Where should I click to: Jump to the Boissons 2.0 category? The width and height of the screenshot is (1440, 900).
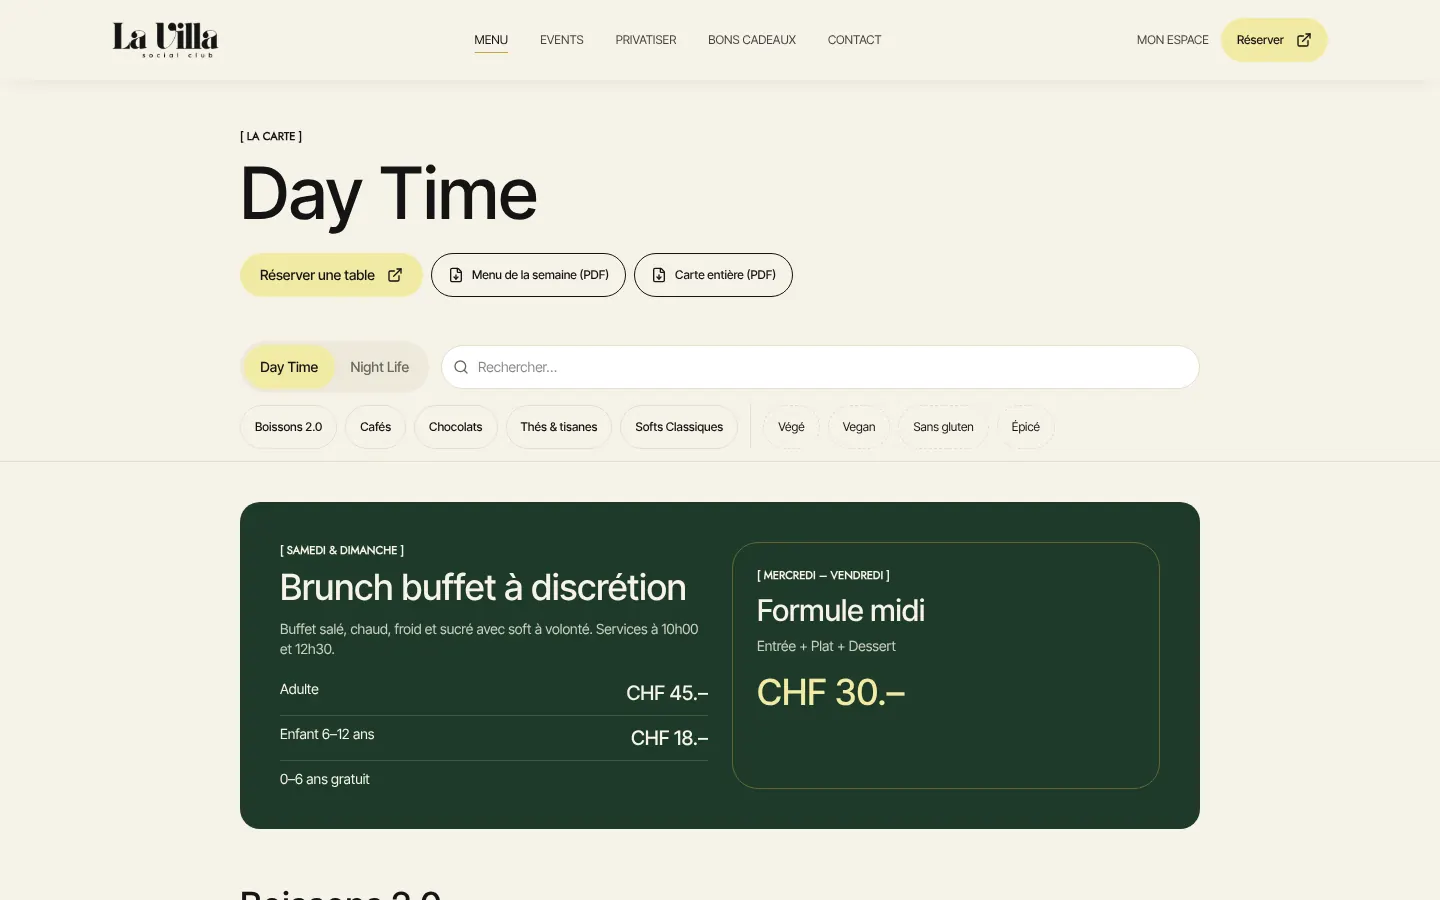click(288, 427)
